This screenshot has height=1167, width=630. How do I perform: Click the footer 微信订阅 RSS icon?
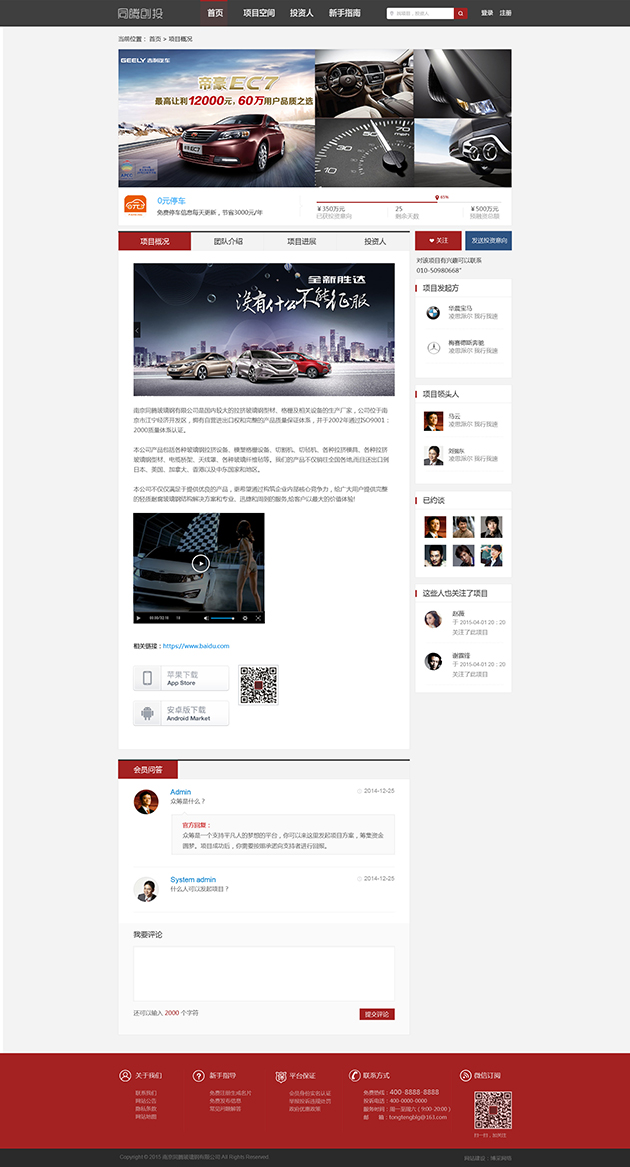pyautogui.click(x=465, y=1075)
